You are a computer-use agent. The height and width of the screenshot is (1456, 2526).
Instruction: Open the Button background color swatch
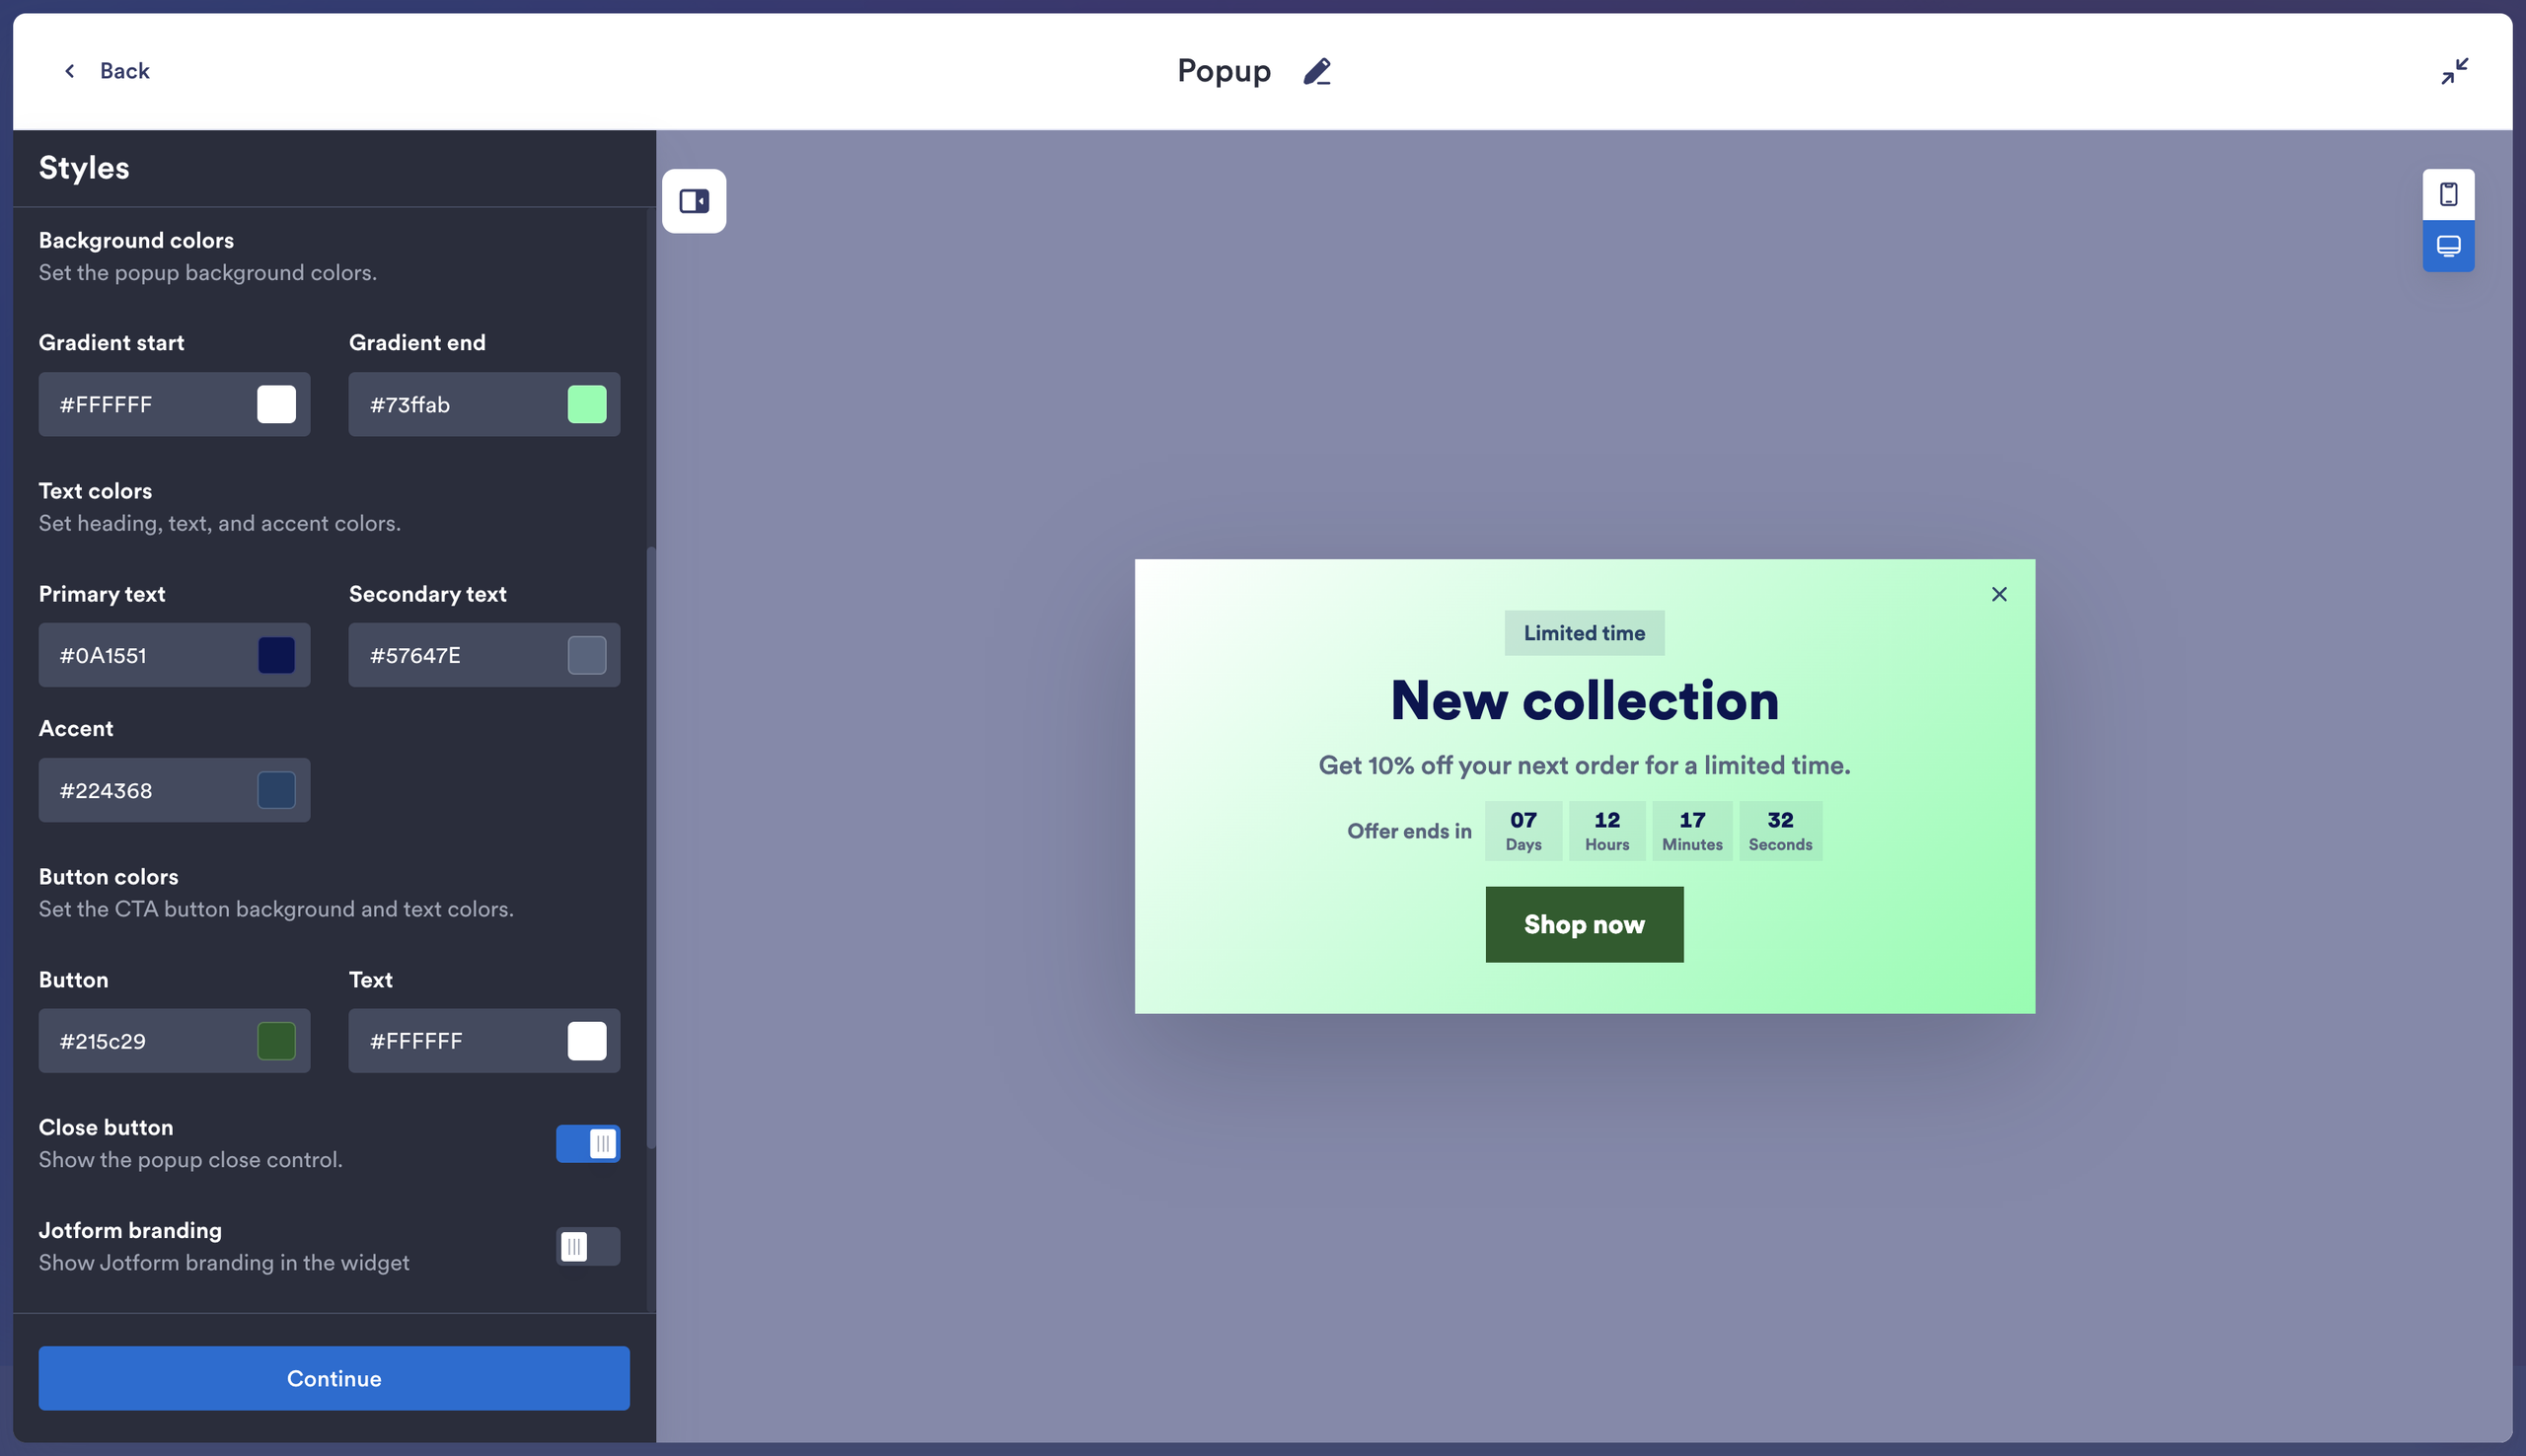click(276, 1041)
